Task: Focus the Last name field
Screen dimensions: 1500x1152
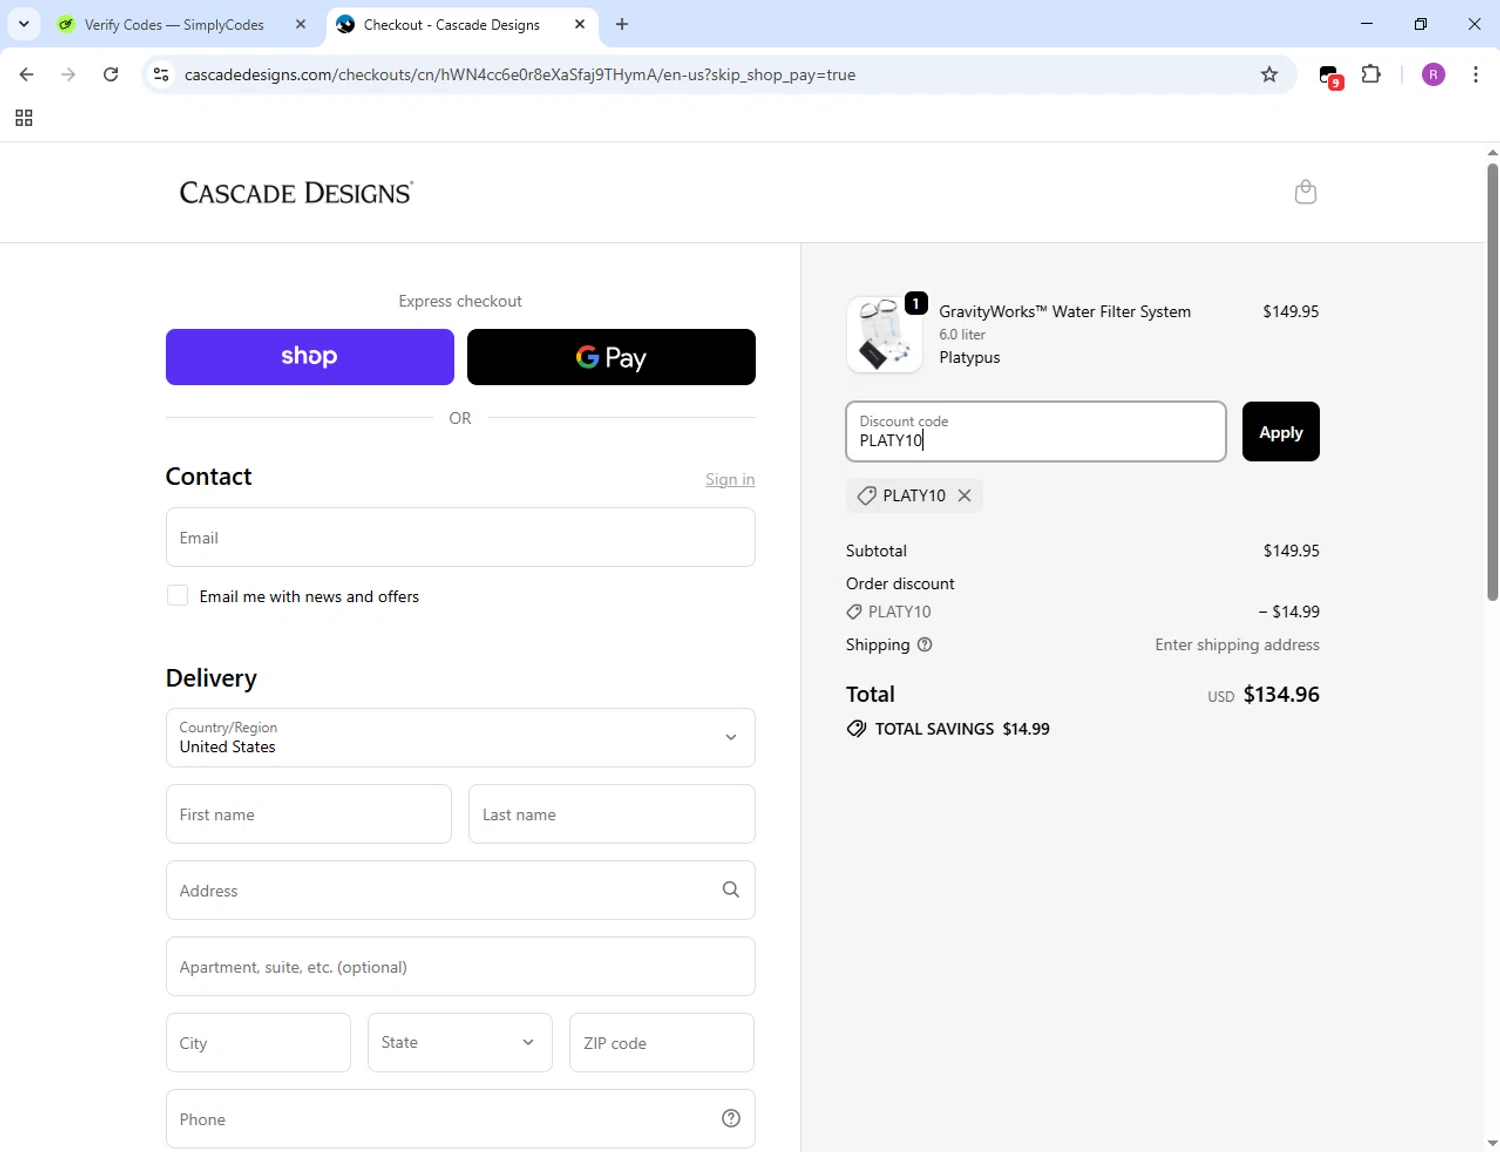Action: 612,814
